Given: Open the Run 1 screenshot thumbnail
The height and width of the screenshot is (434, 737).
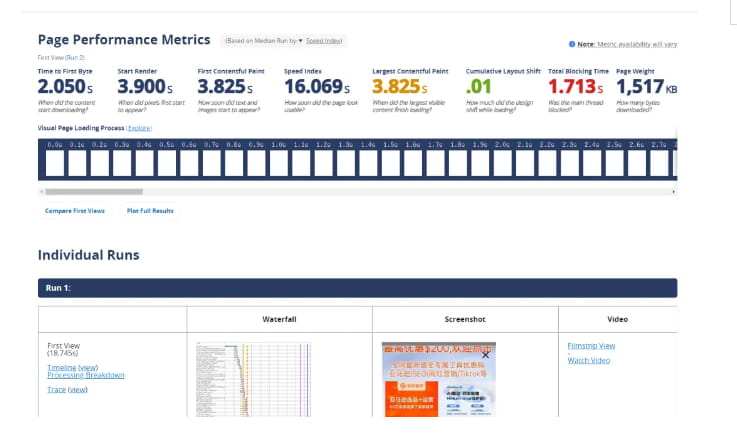Looking at the screenshot, I should (x=438, y=378).
